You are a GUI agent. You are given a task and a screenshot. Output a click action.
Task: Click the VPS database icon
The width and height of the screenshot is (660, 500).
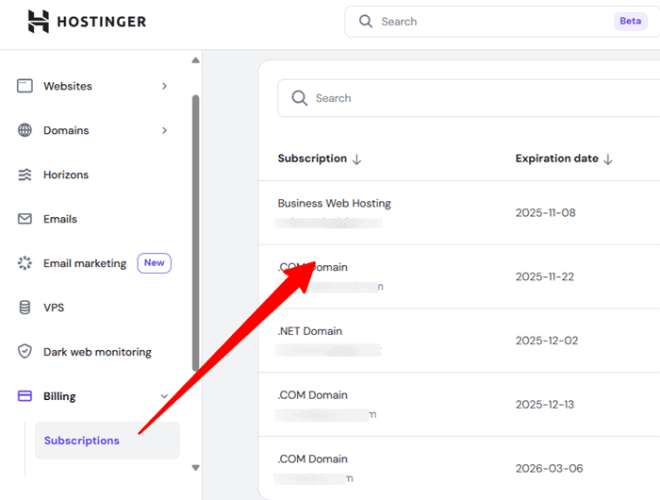[x=25, y=307]
